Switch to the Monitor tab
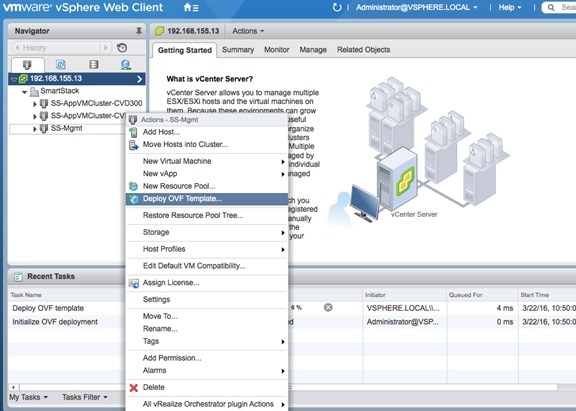This screenshot has height=411, width=576. click(x=277, y=50)
